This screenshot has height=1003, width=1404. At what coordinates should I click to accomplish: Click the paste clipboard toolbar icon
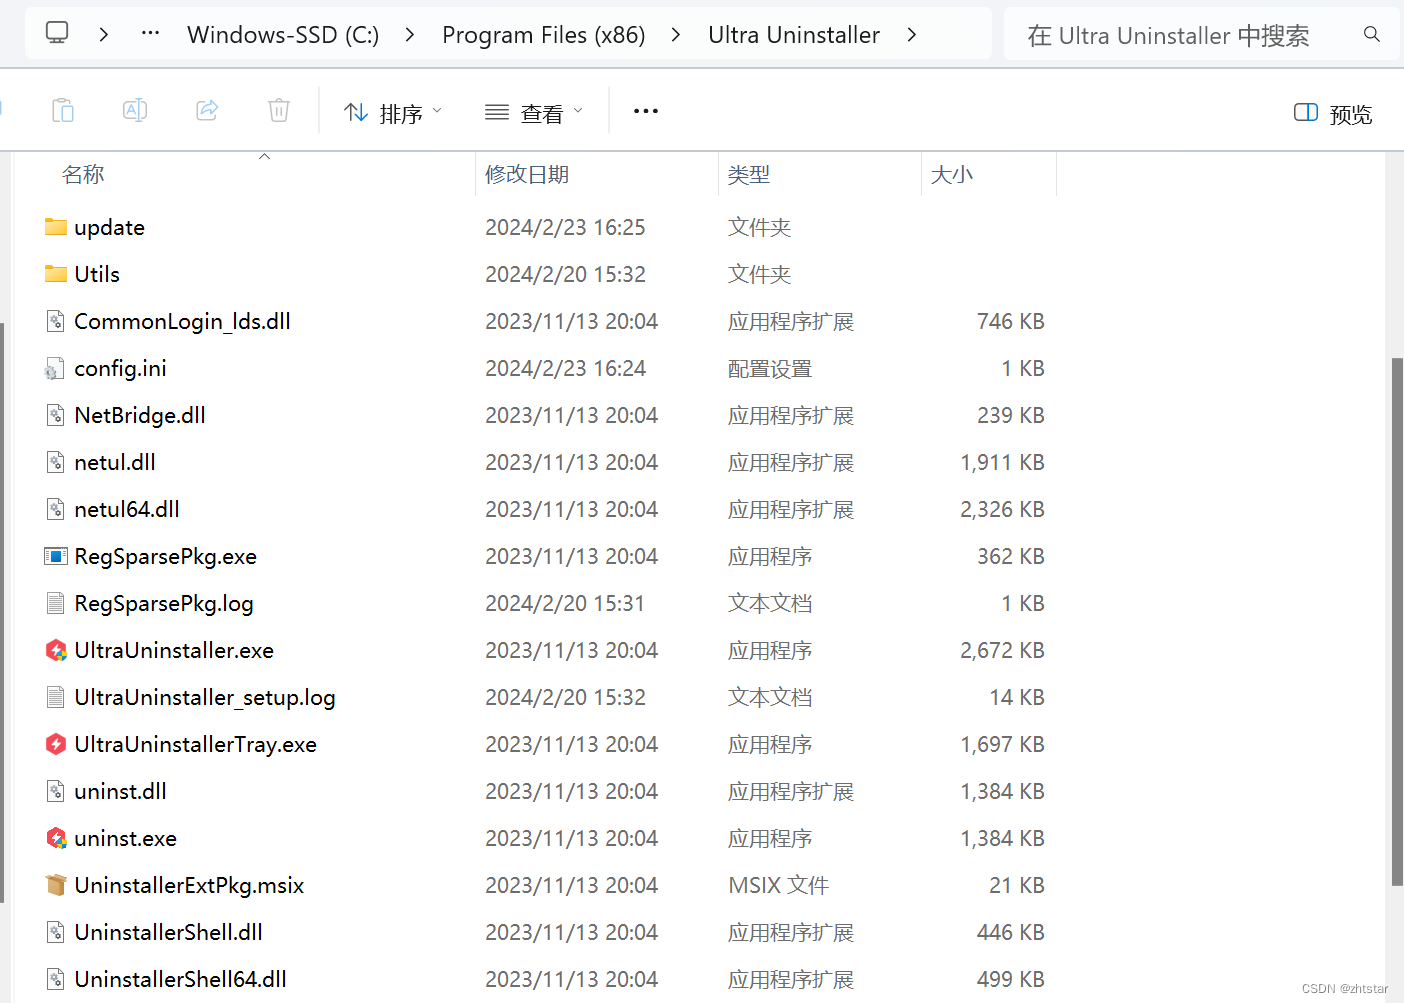point(63,110)
